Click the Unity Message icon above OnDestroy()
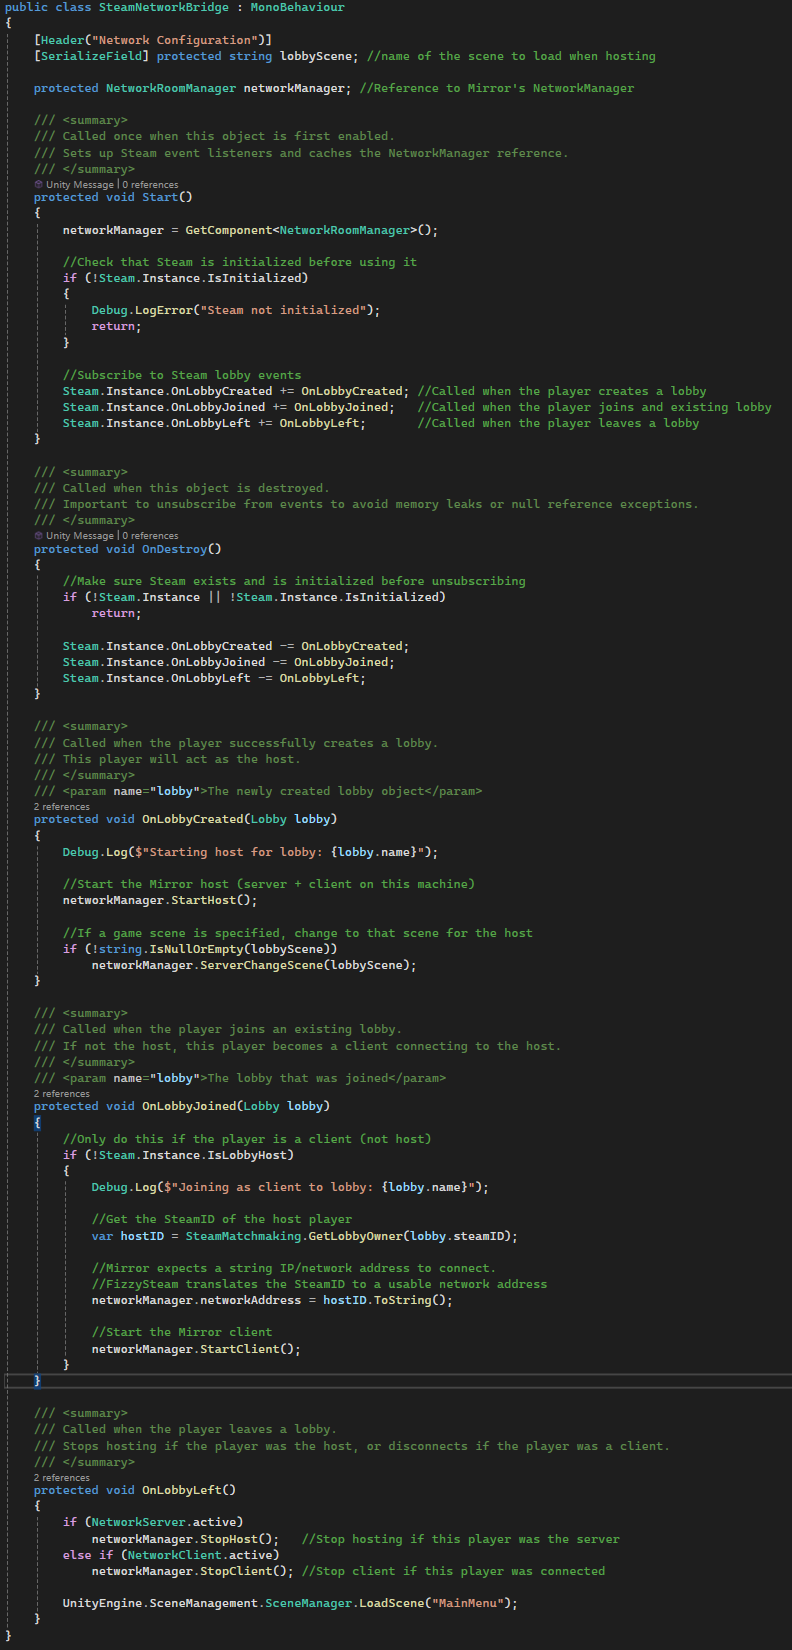This screenshot has height=1650, width=792. (x=39, y=535)
